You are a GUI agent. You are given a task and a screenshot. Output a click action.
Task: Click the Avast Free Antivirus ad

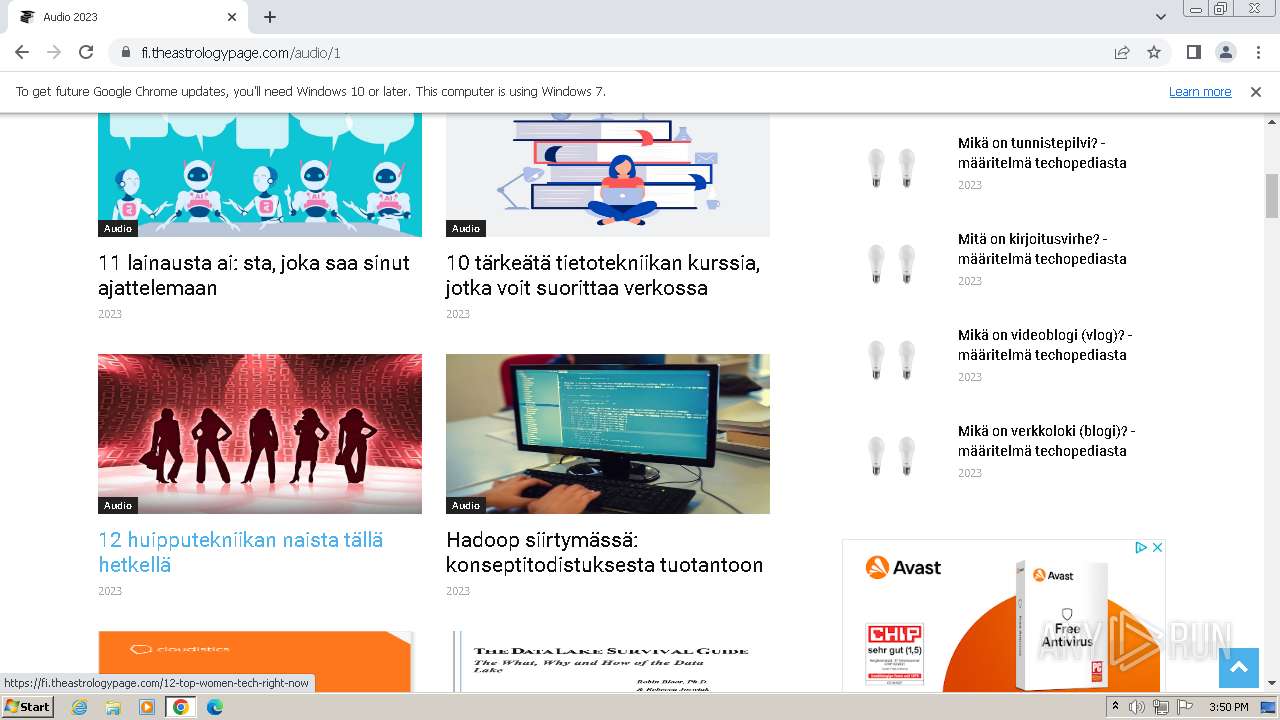pyautogui.click(x=1004, y=616)
